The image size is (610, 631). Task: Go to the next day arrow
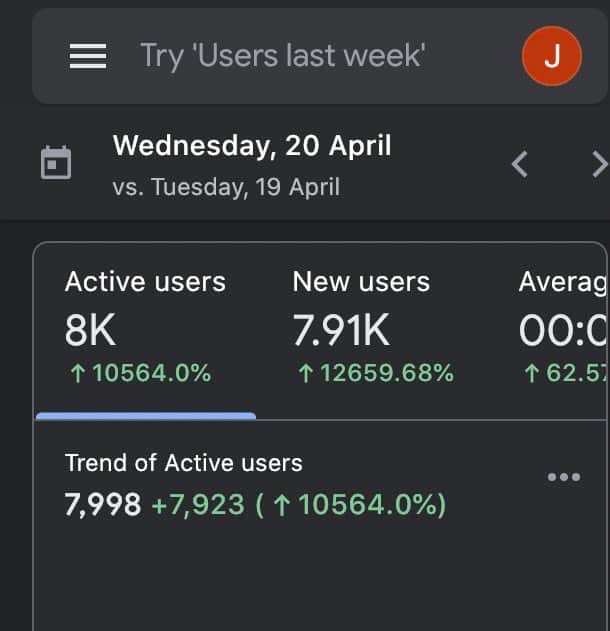coord(600,164)
